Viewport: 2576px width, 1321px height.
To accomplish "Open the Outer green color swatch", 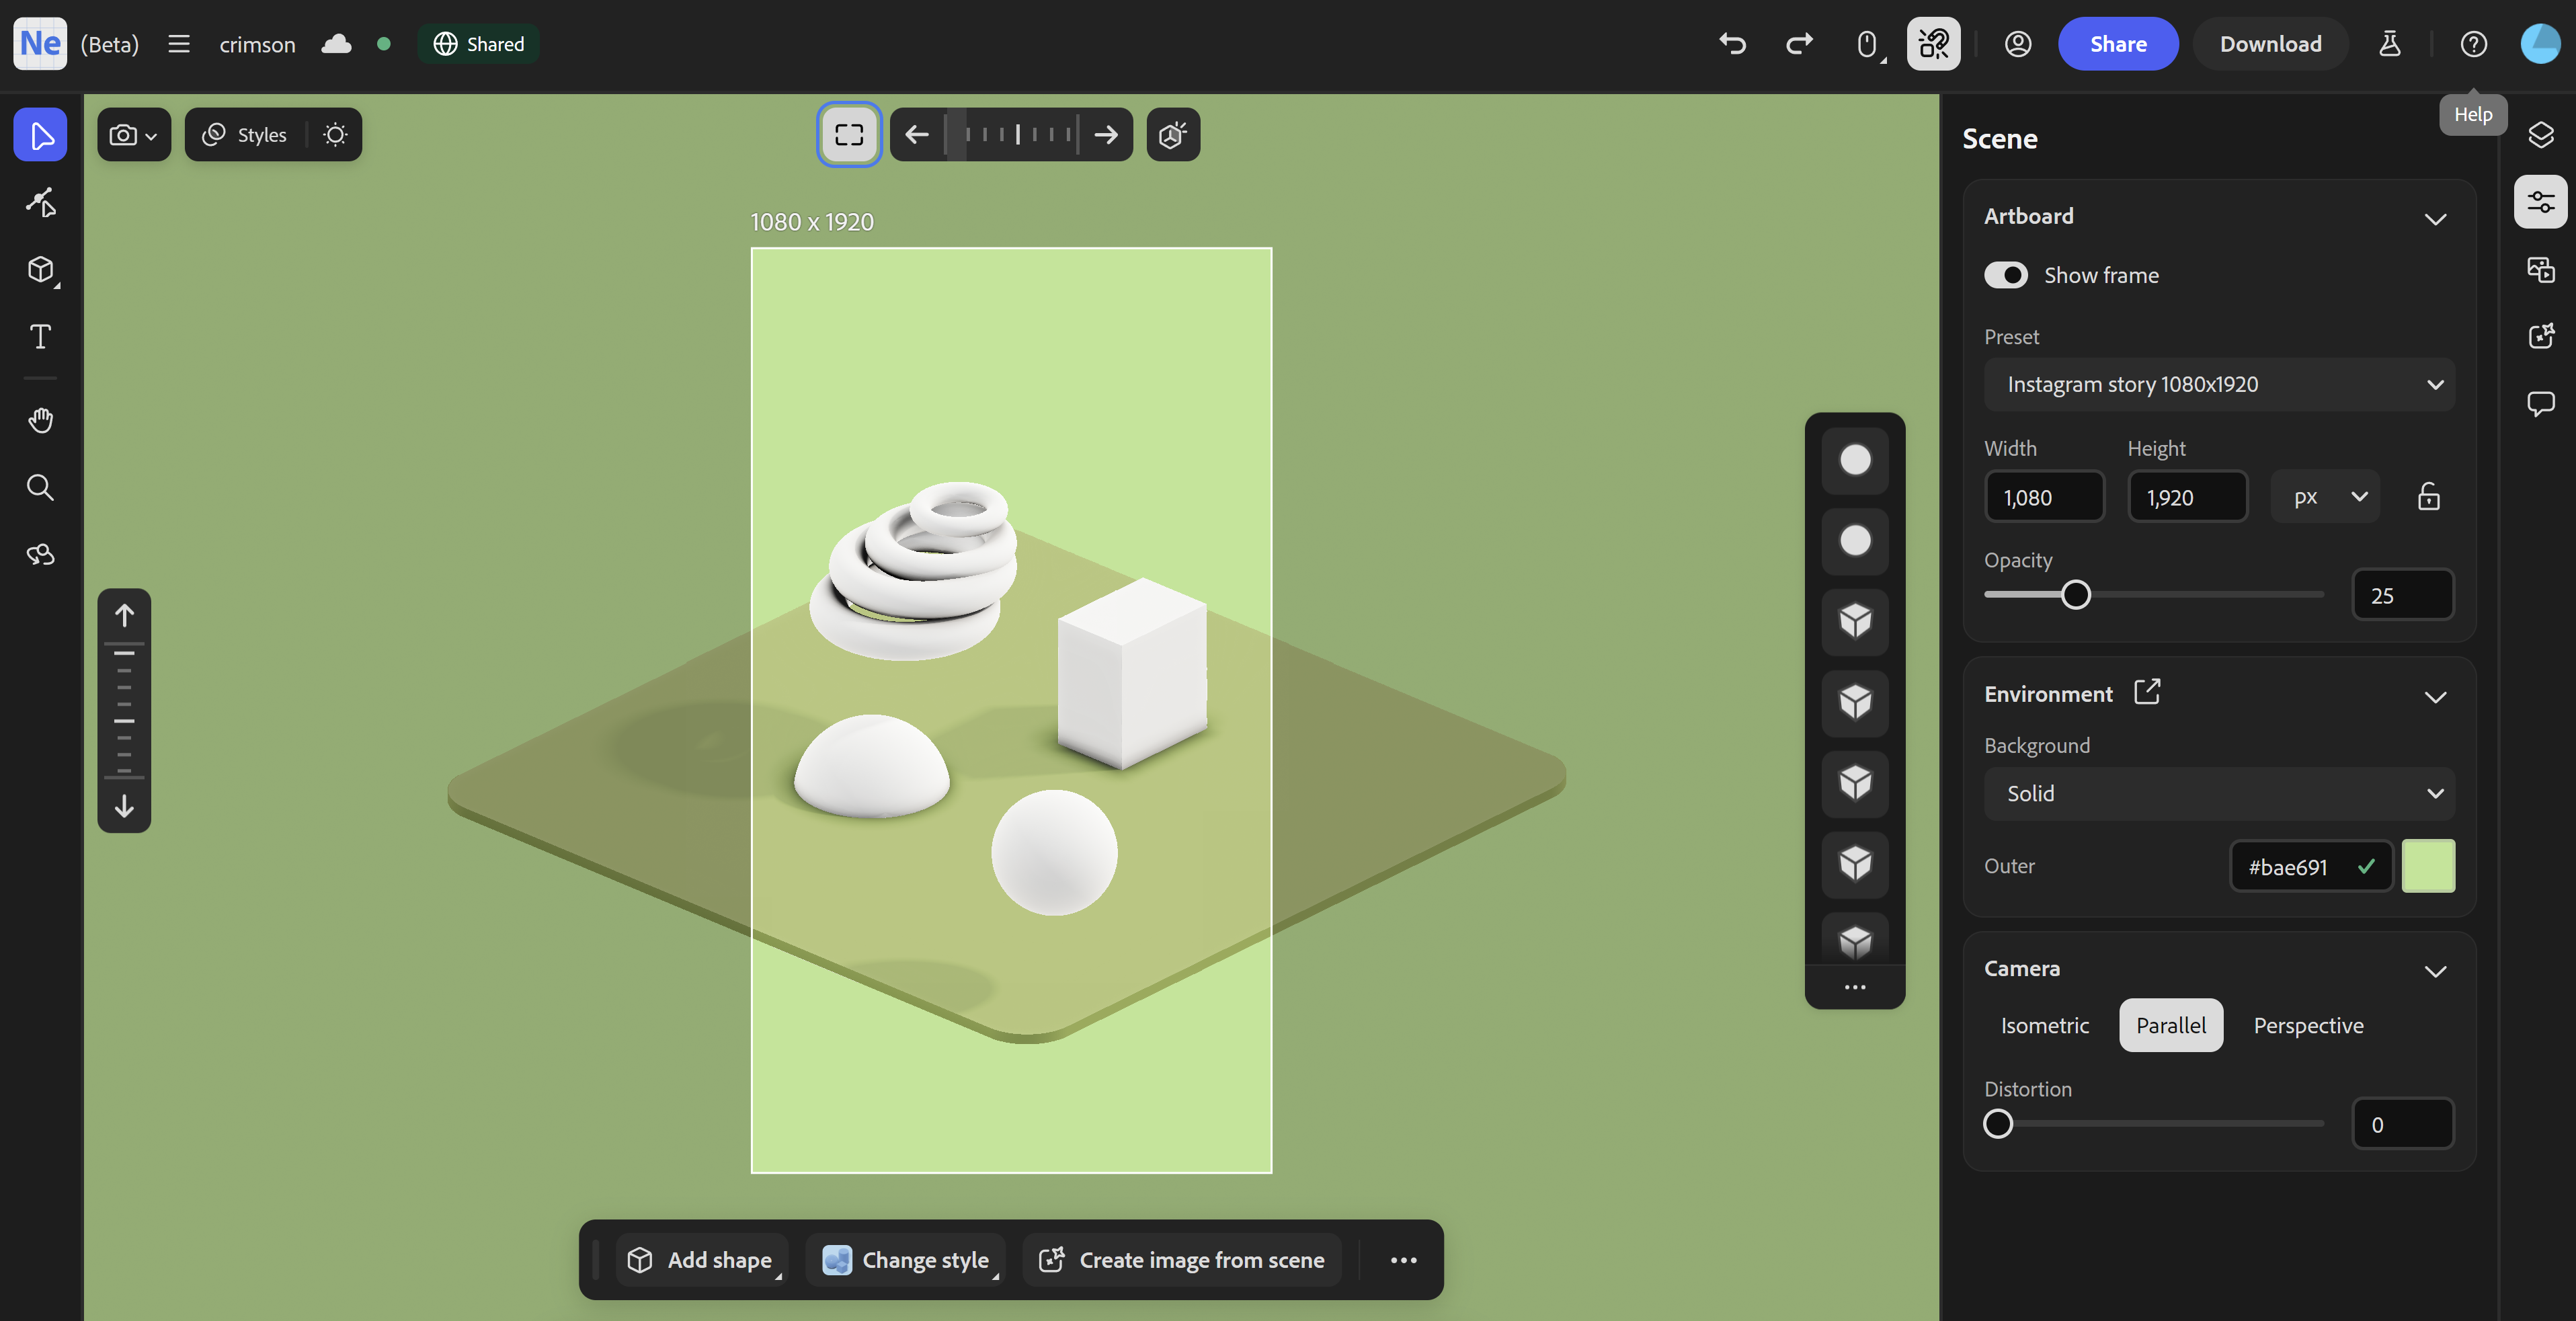I will click(x=2428, y=866).
